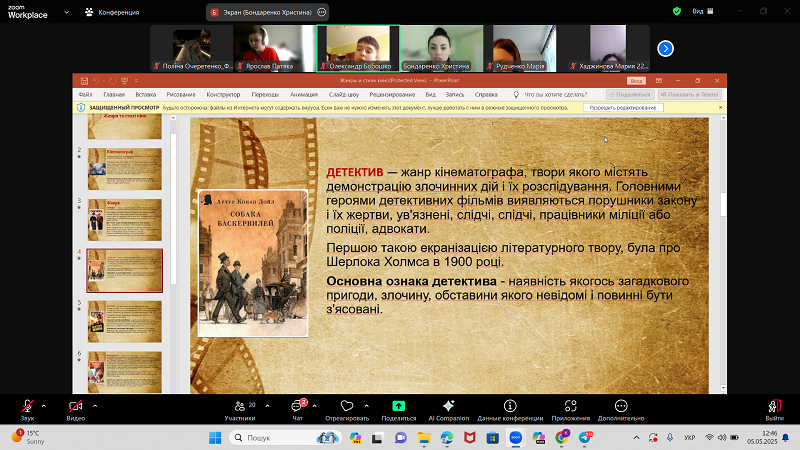Screen dimensions: 800x450
Task: Select slide 5 thumbnail in panel
Action: pyautogui.click(x=124, y=321)
